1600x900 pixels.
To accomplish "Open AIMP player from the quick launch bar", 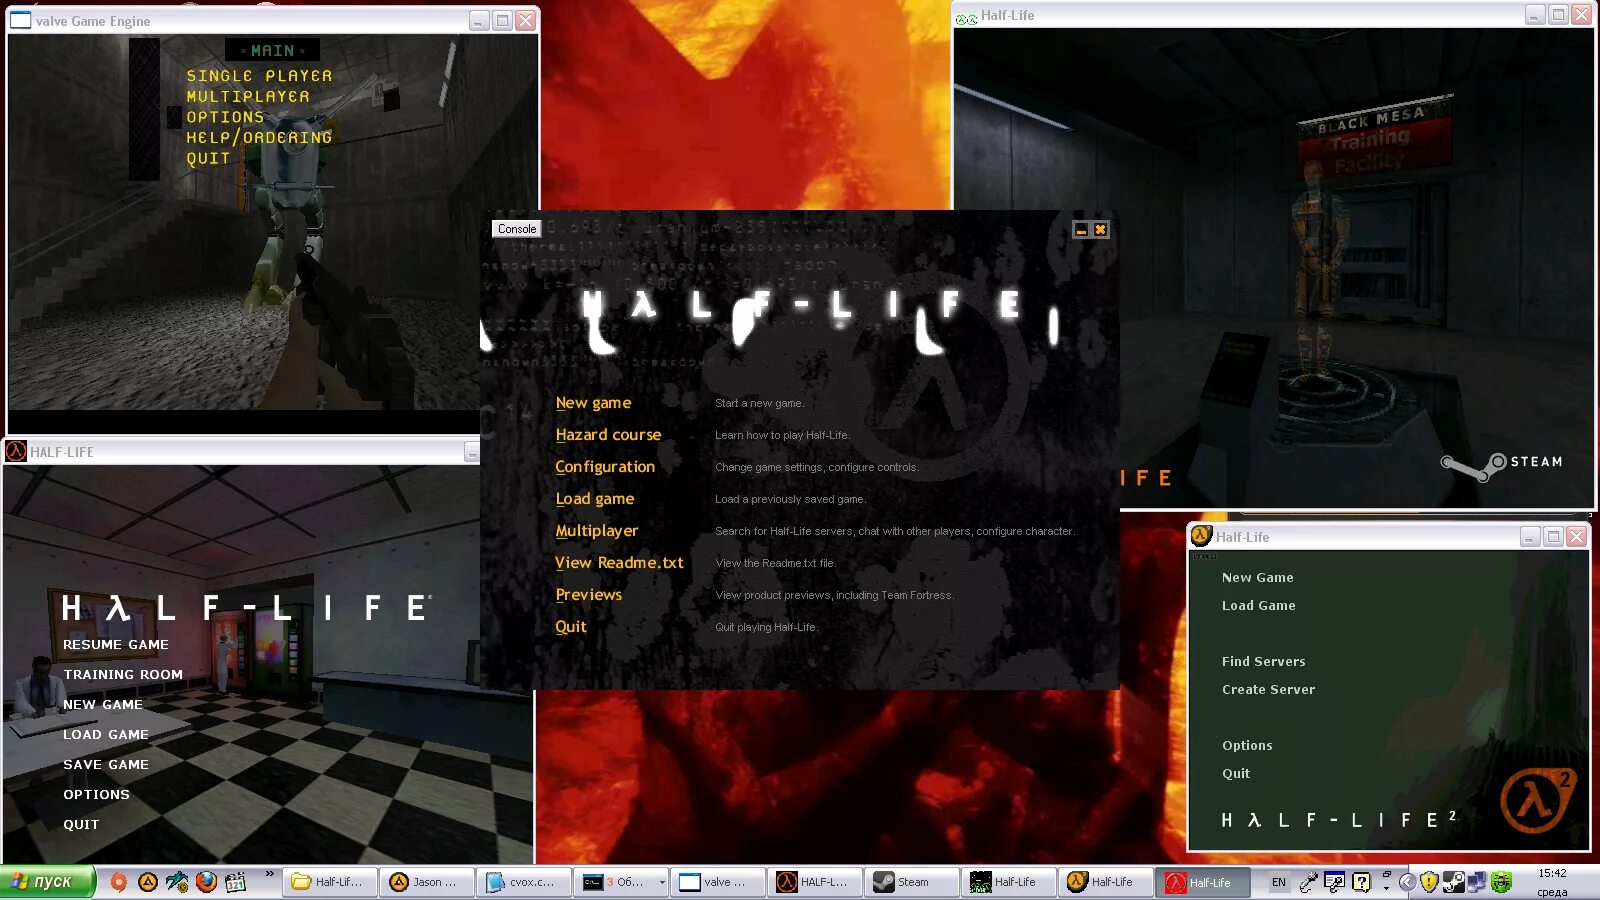I will click(x=148, y=883).
